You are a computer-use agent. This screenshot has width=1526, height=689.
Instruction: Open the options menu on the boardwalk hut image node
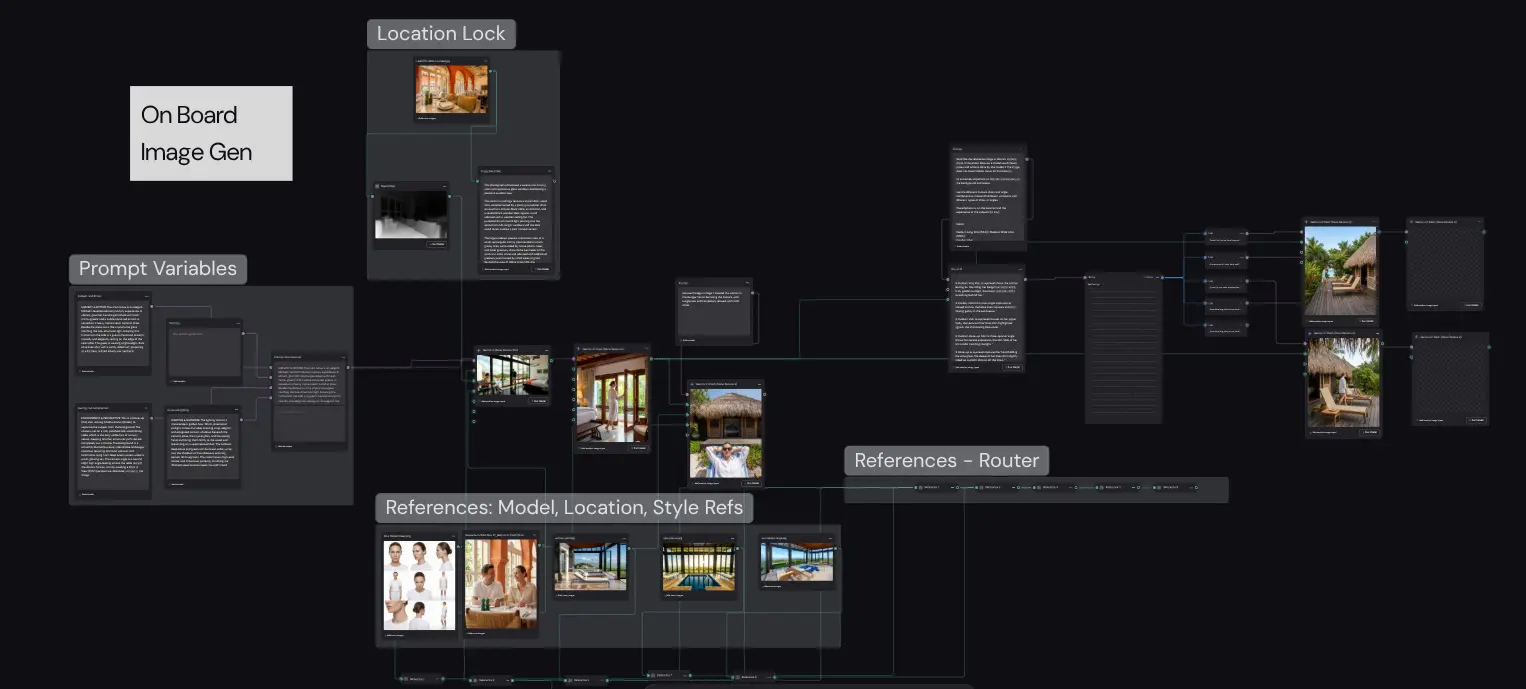1374,222
